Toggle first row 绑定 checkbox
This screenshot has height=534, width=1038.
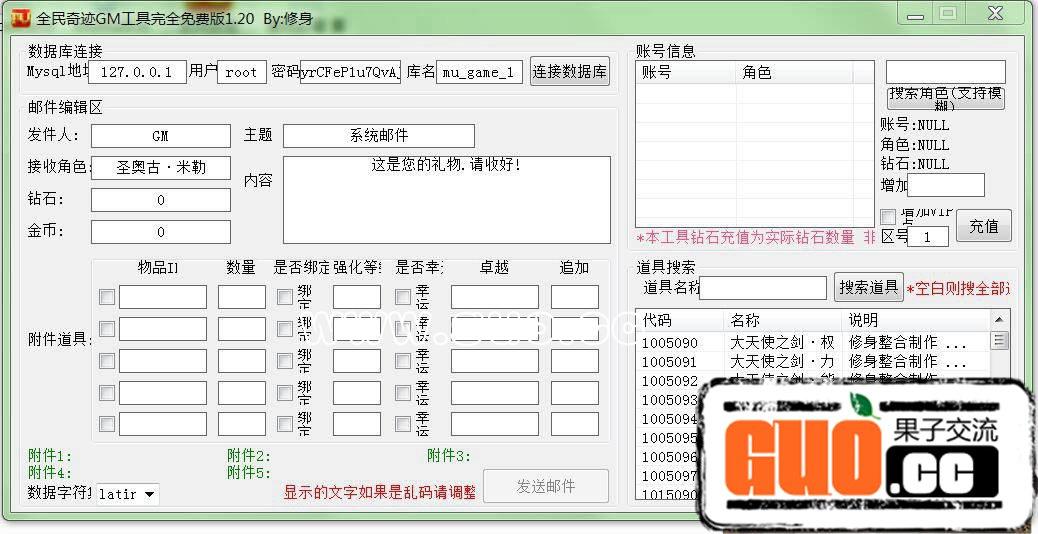[285, 297]
